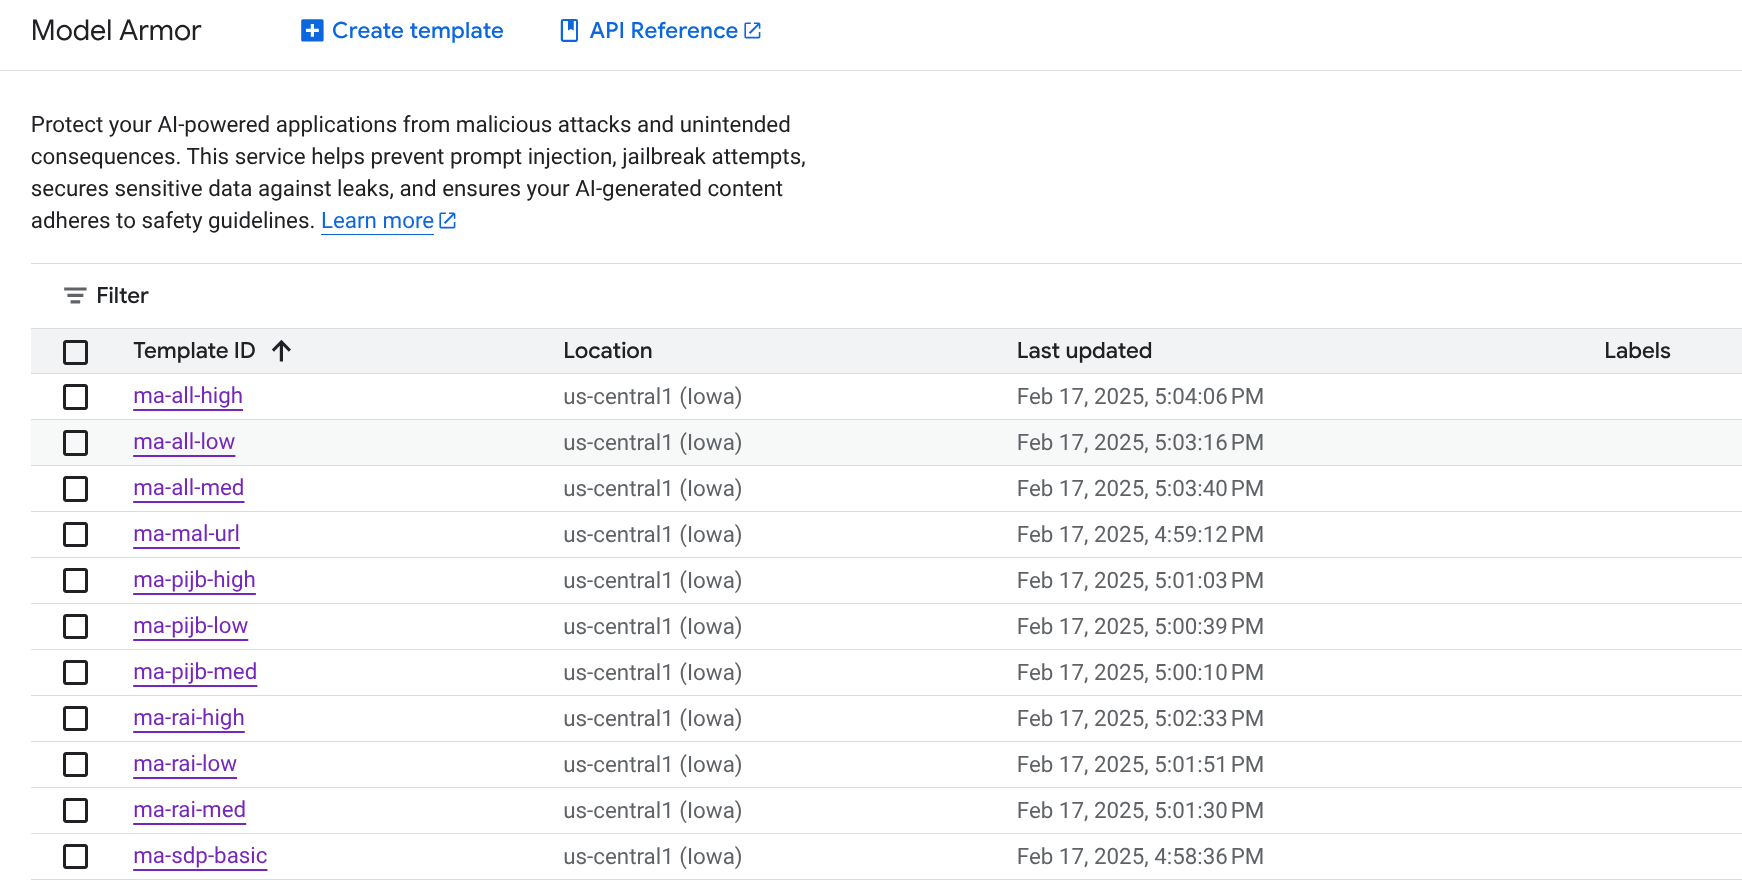Select the ma-all-med row checkbox
This screenshot has height=890, width=1742.
(75, 489)
